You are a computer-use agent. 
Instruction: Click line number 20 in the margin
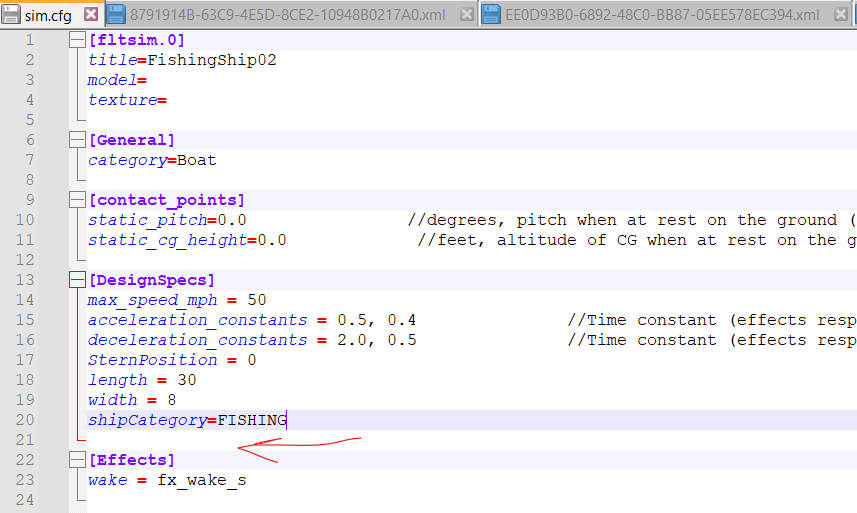click(x=25, y=420)
